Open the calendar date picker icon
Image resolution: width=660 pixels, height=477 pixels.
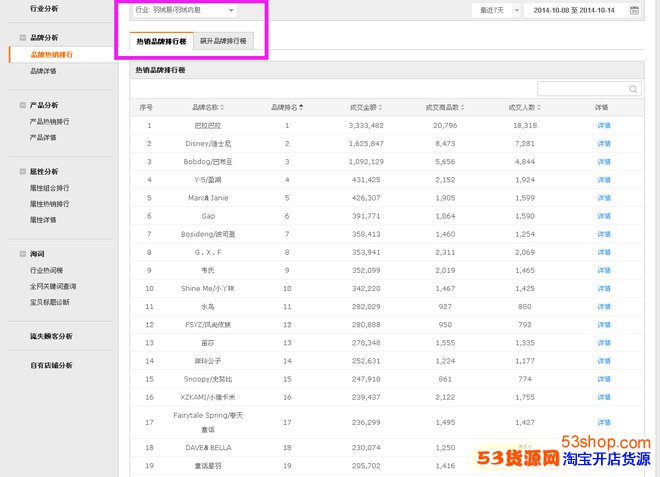(x=634, y=10)
